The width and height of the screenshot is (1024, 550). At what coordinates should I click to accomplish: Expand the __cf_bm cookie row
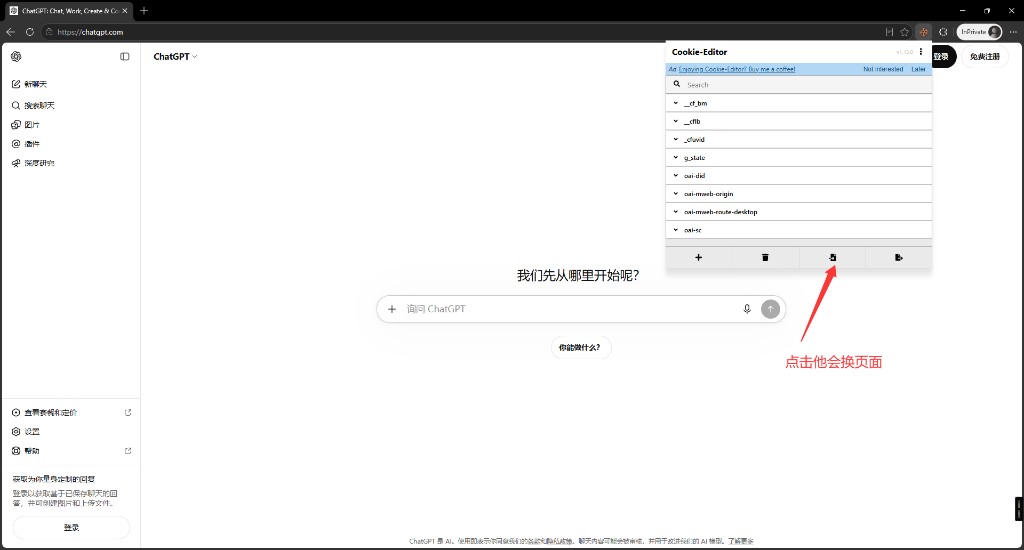tap(799, 103)
